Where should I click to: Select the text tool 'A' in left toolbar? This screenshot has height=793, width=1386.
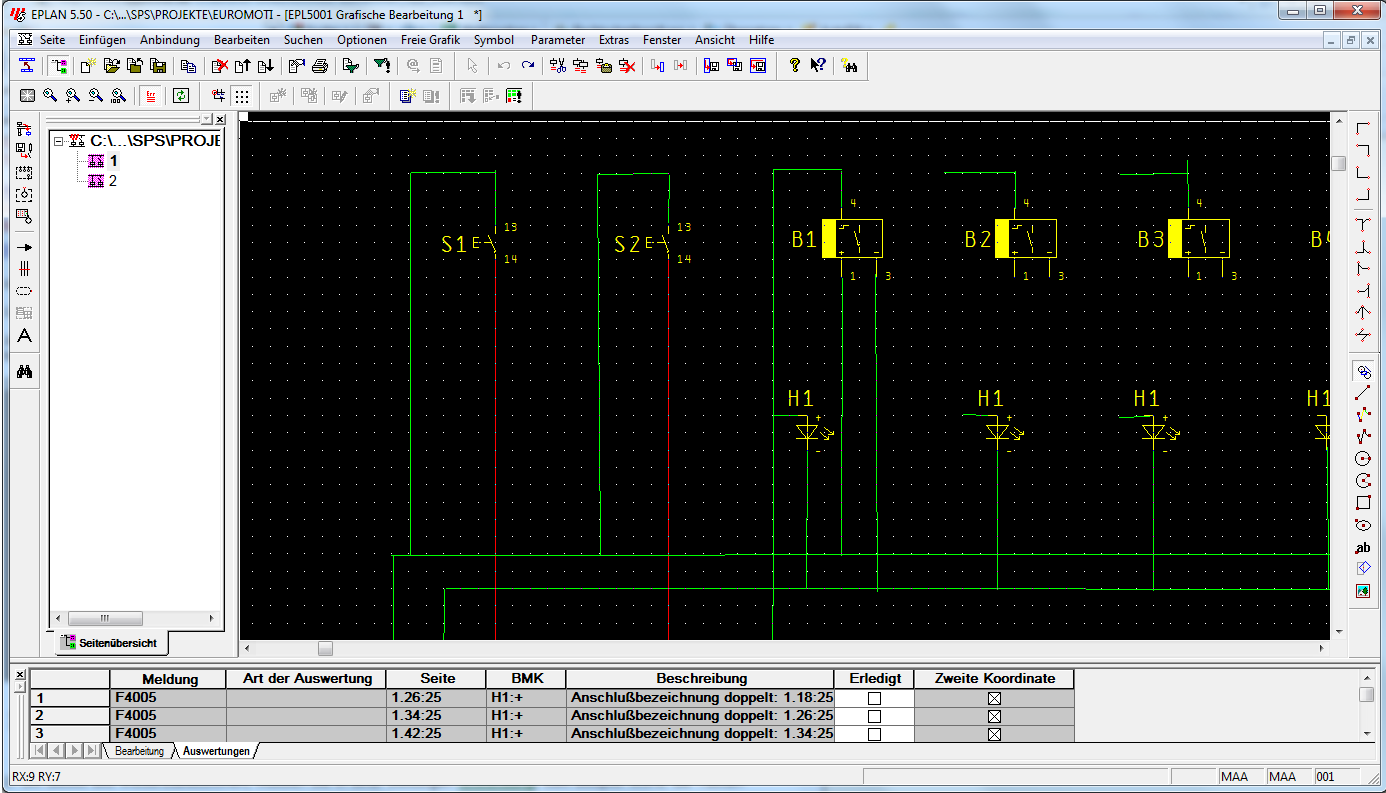25,336
